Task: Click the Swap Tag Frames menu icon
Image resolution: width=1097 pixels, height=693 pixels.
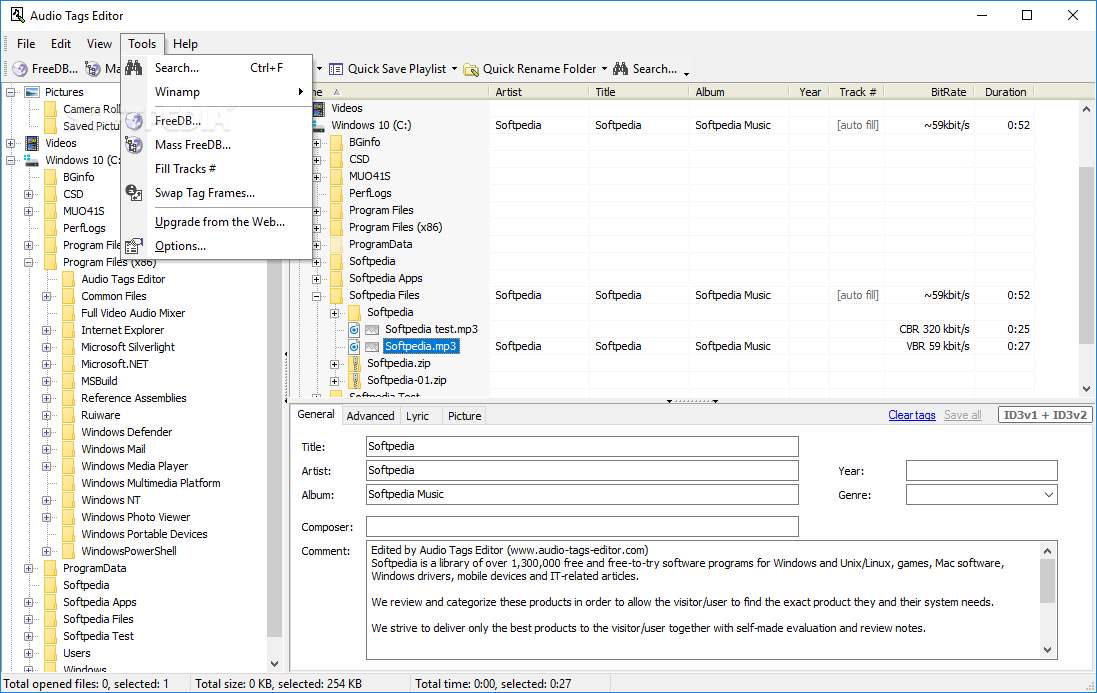Action: click(133, 192)
